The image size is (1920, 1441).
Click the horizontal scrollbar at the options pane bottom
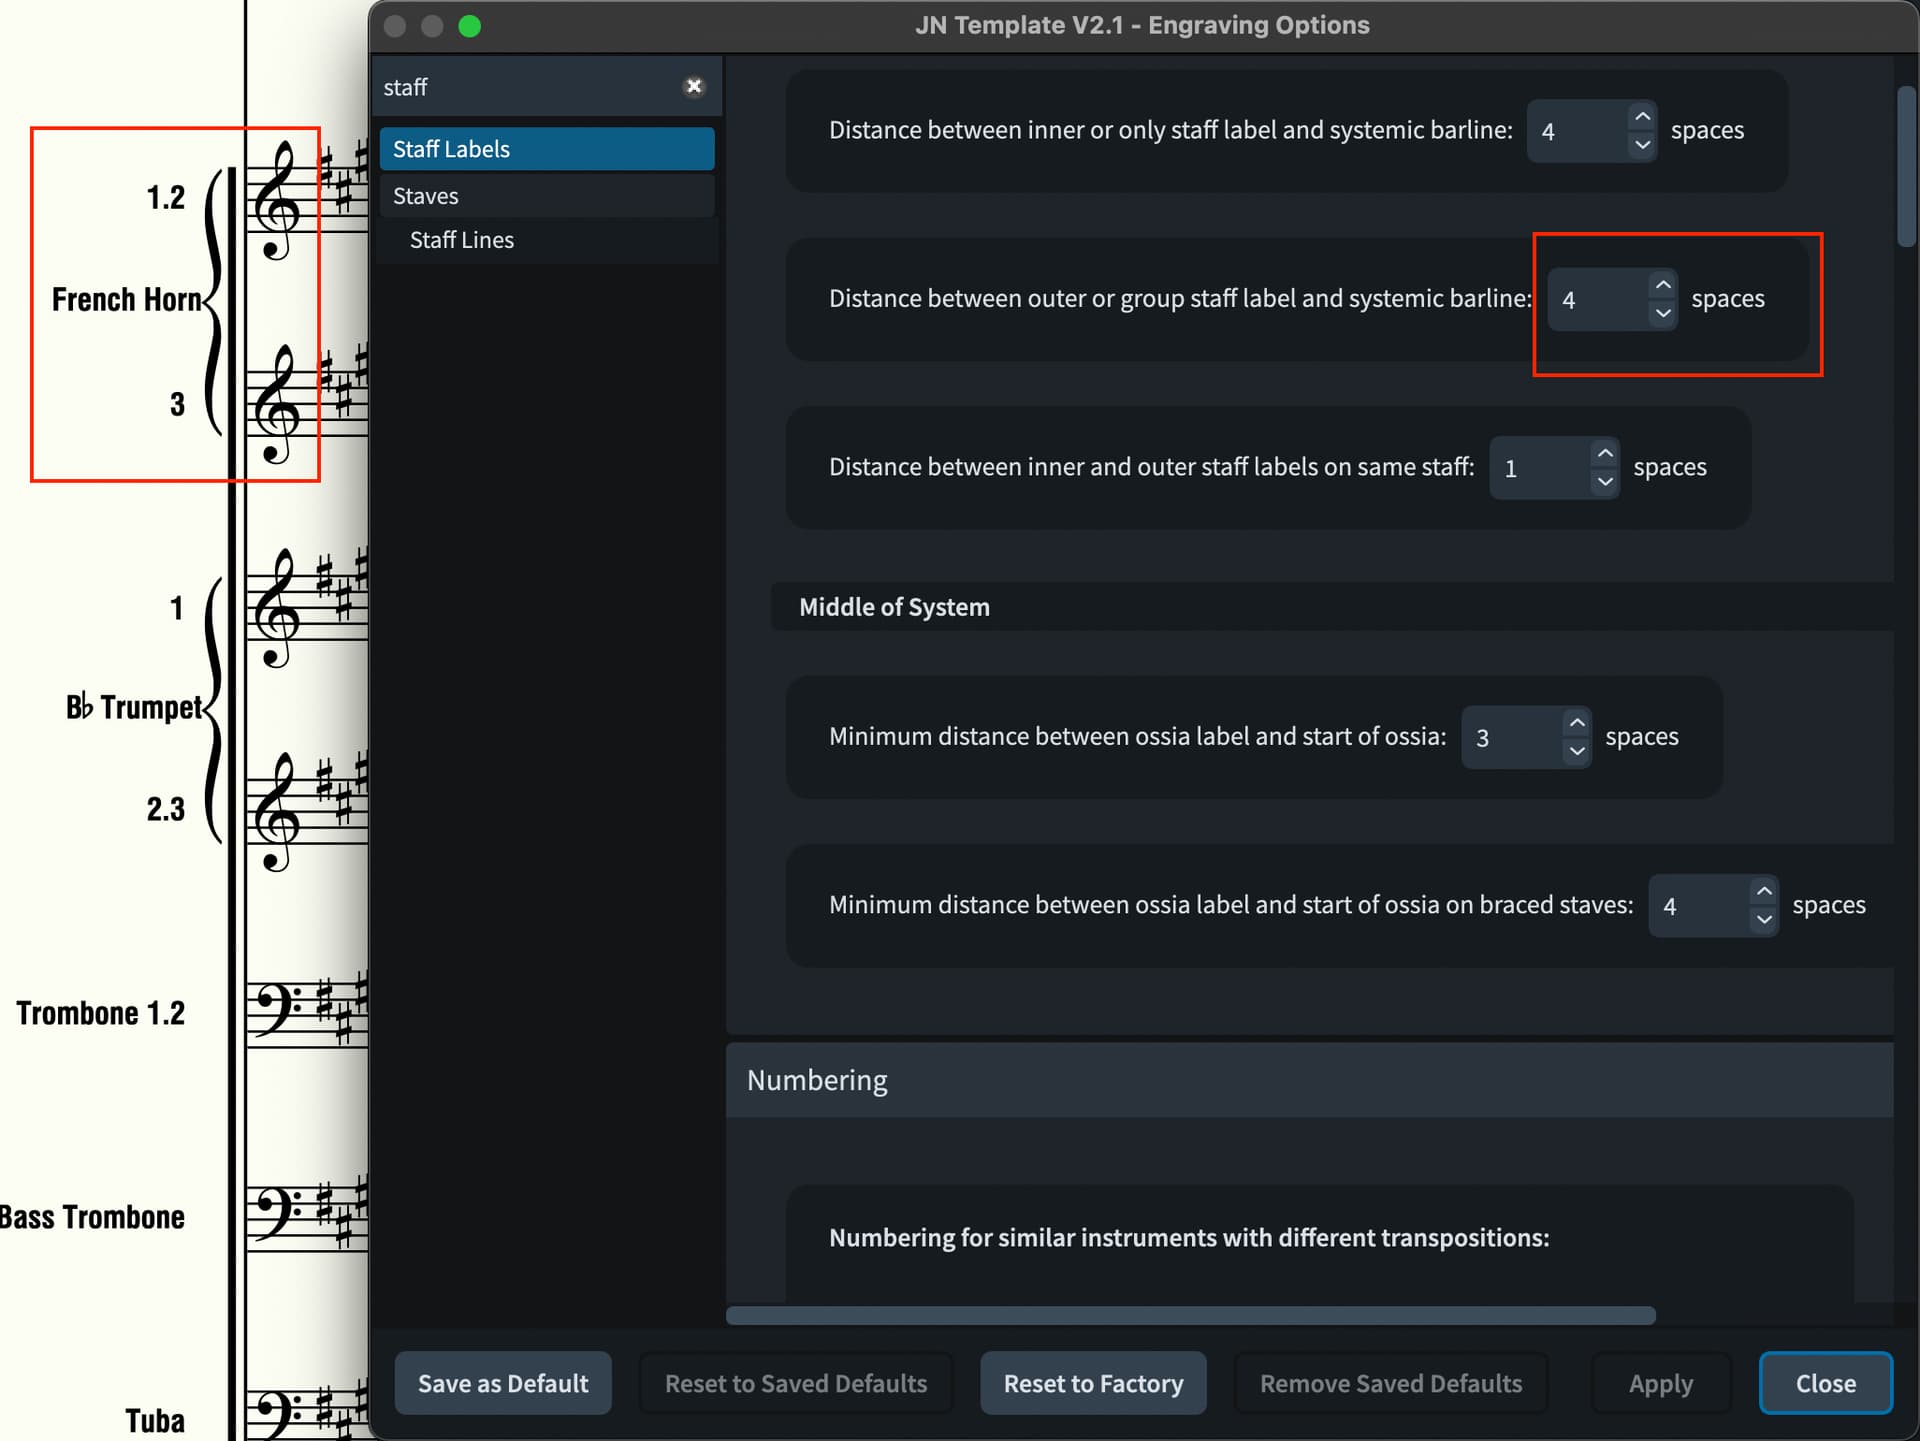click(x=1190, y=1315)
